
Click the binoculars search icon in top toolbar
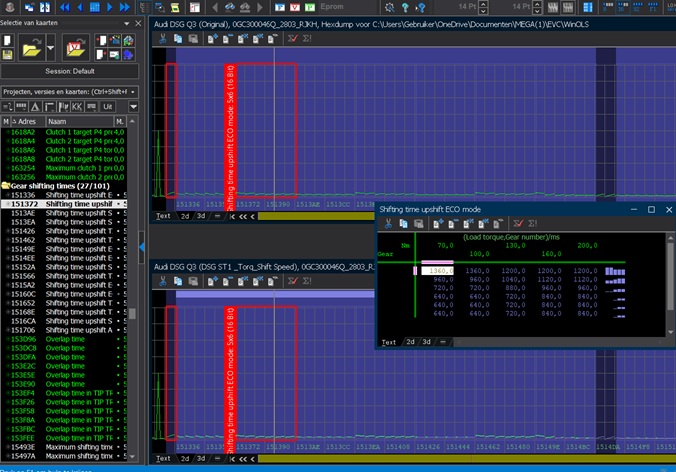point(229,7)
